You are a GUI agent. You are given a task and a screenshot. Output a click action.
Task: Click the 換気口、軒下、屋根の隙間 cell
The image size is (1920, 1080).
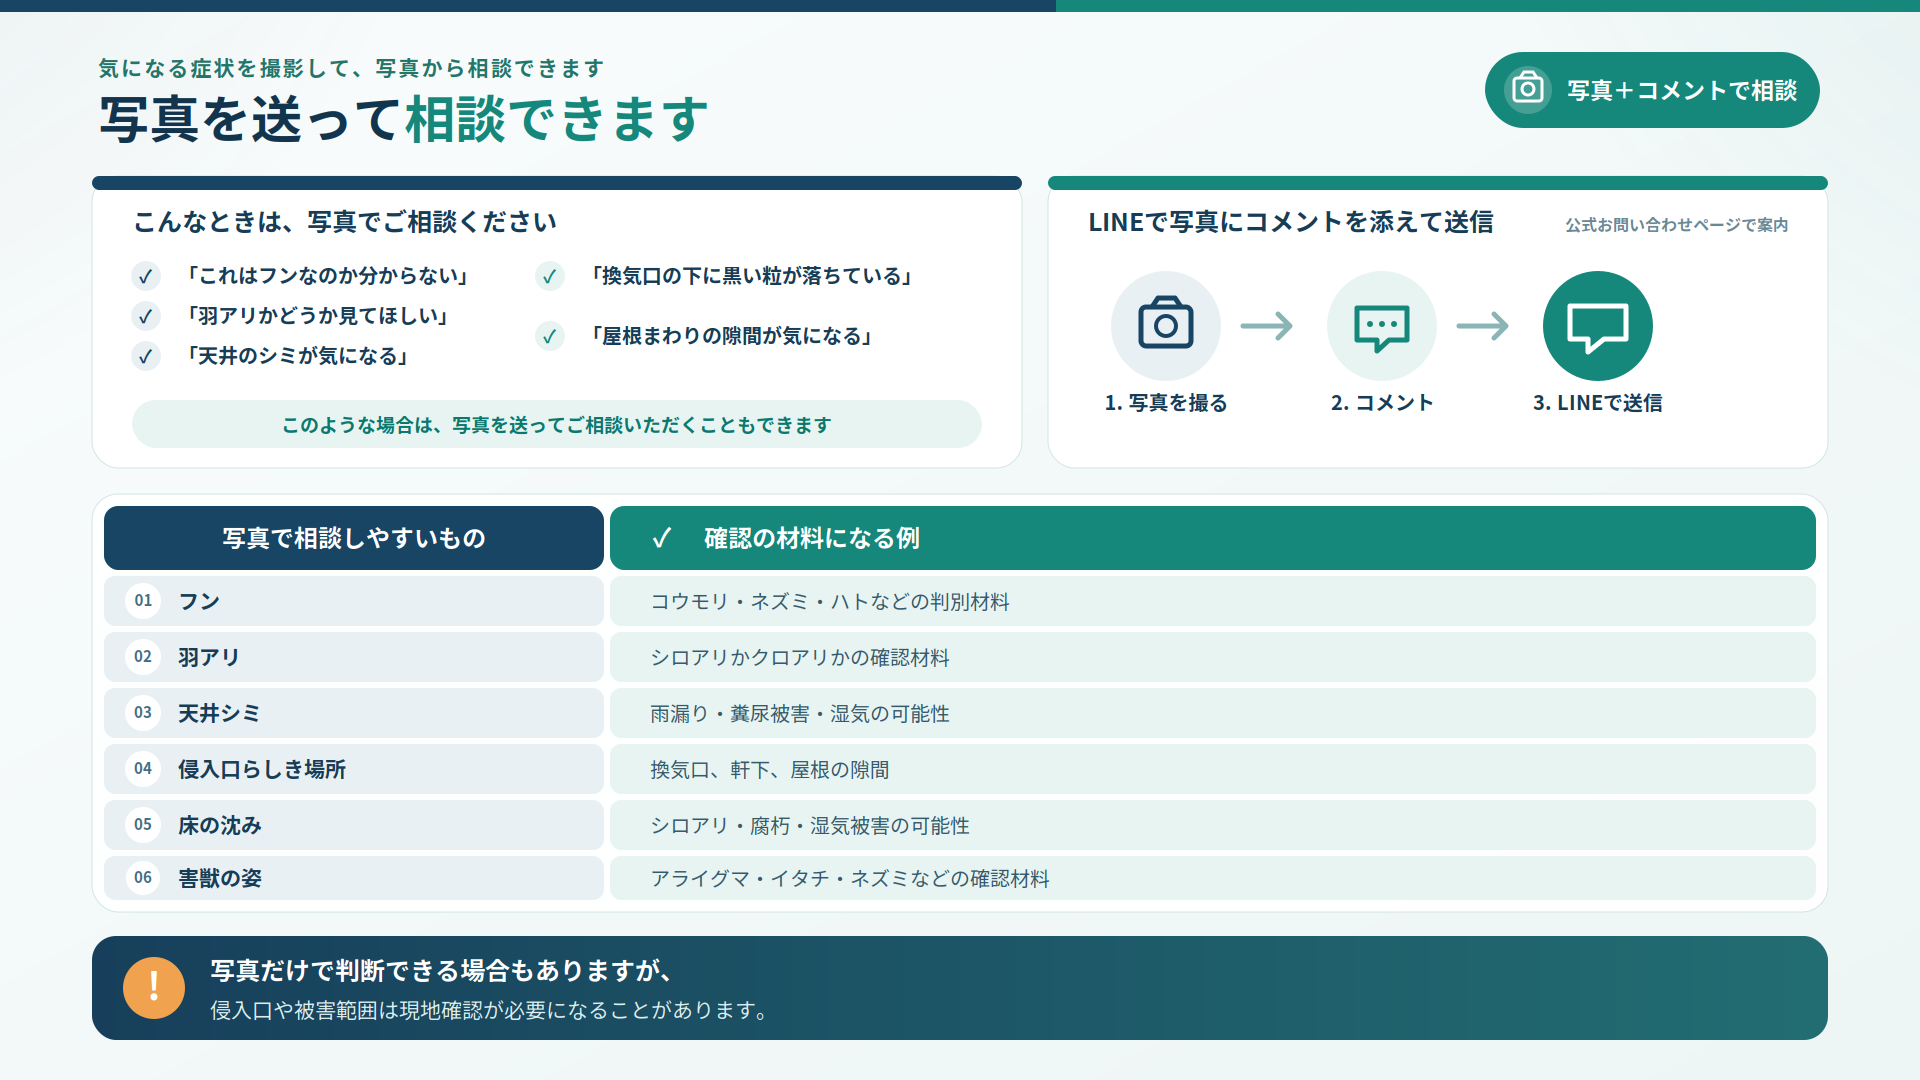click(x=1213, y=769)
